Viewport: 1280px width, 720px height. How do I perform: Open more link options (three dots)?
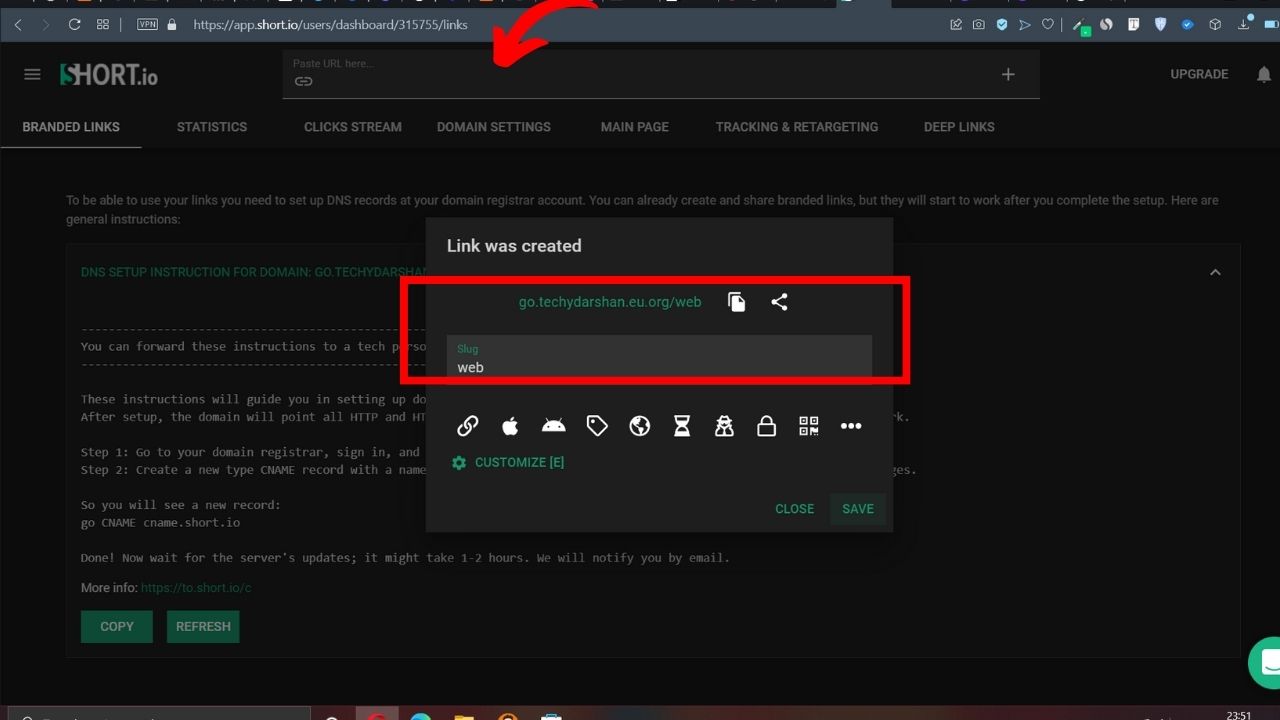point(851,426)
